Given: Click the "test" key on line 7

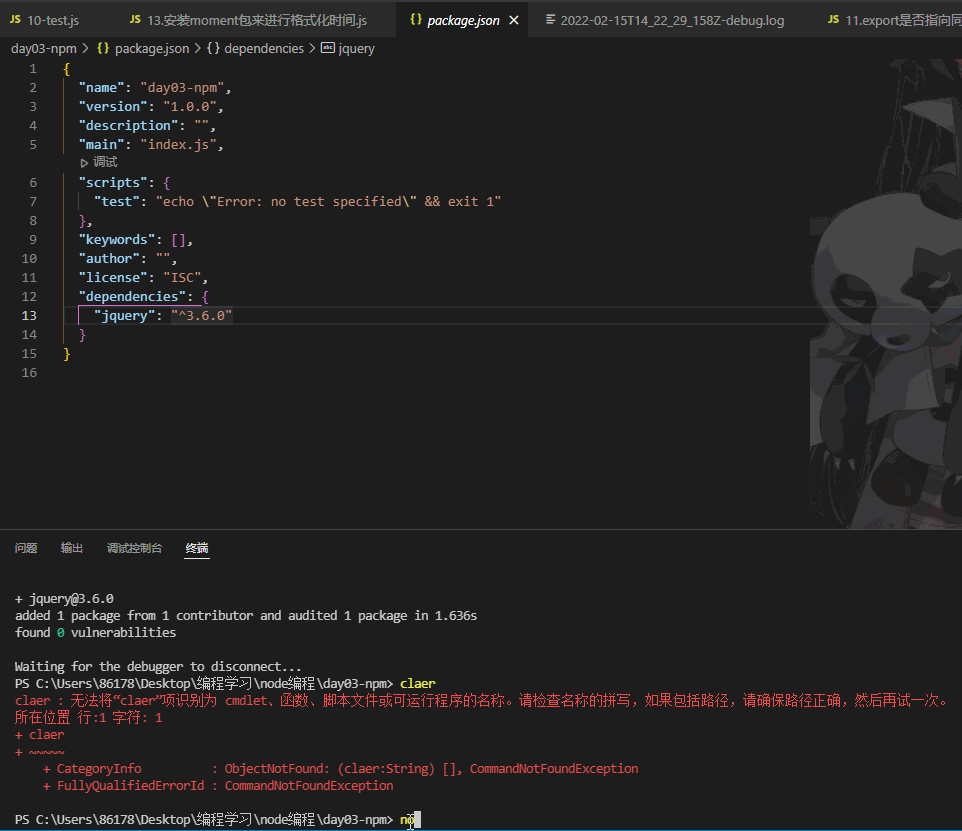Looking at the screenshot, I should coord(117,202).
